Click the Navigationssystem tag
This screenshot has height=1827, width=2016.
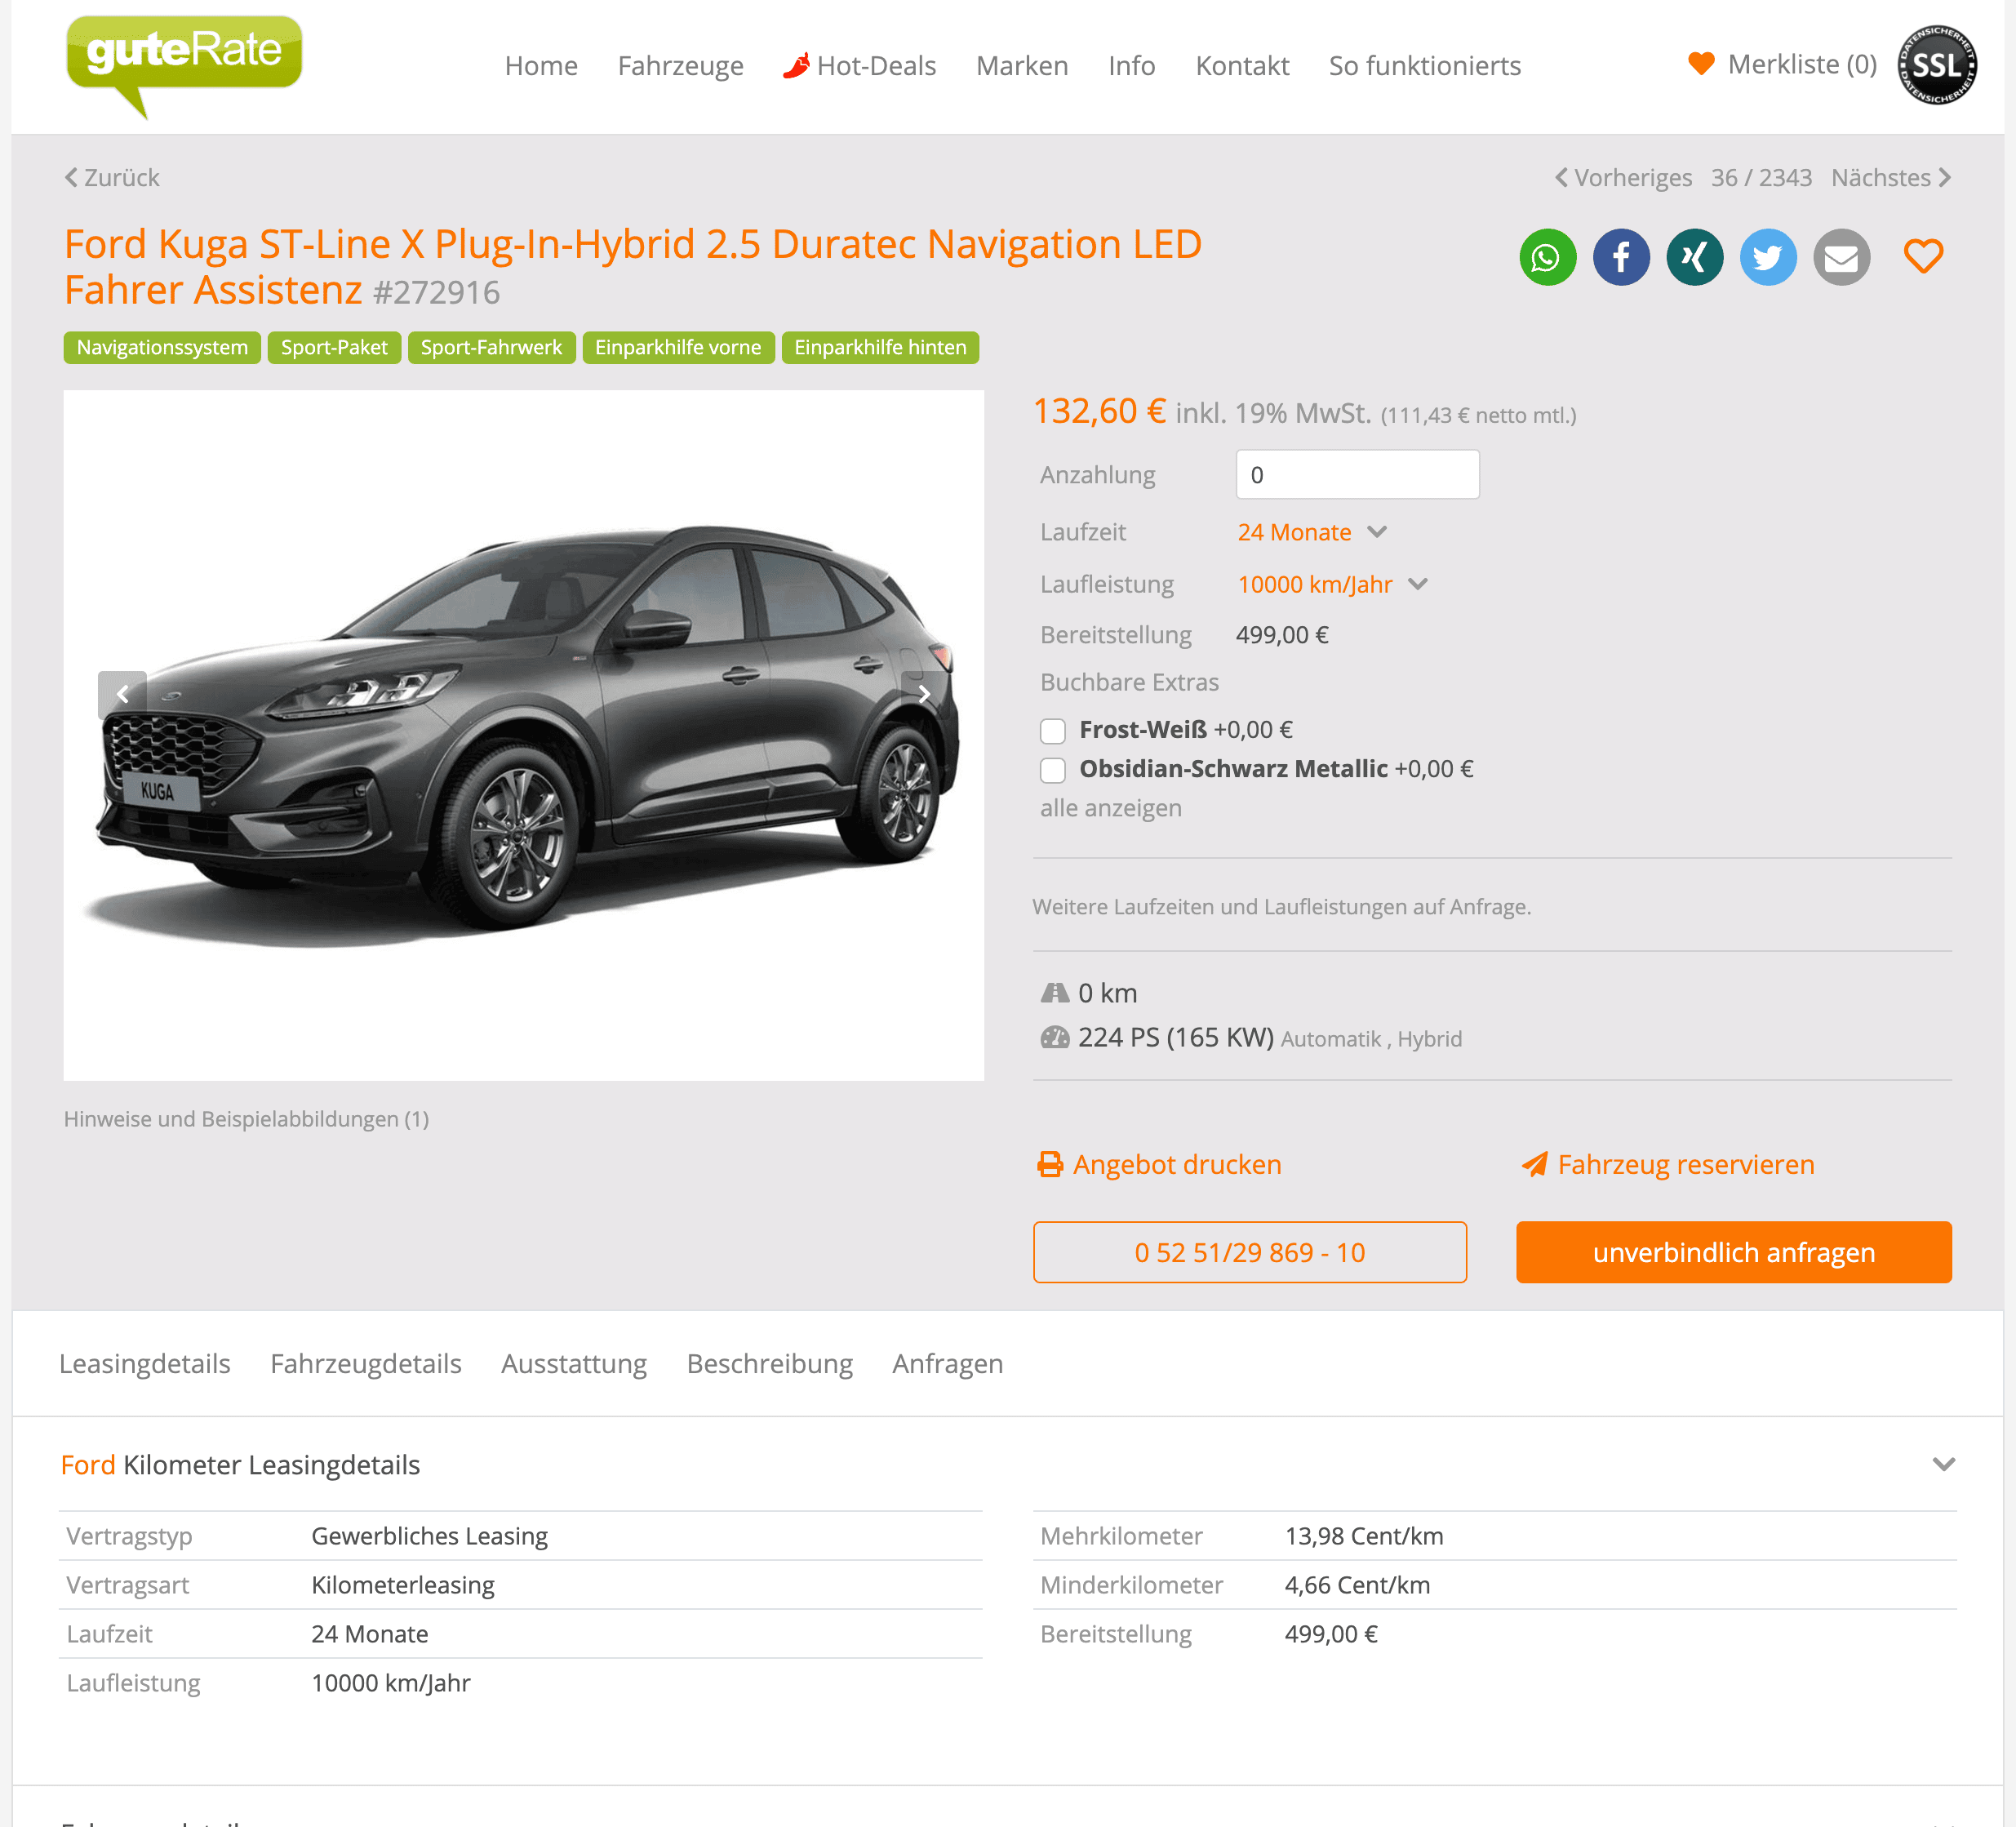(162, 347)
